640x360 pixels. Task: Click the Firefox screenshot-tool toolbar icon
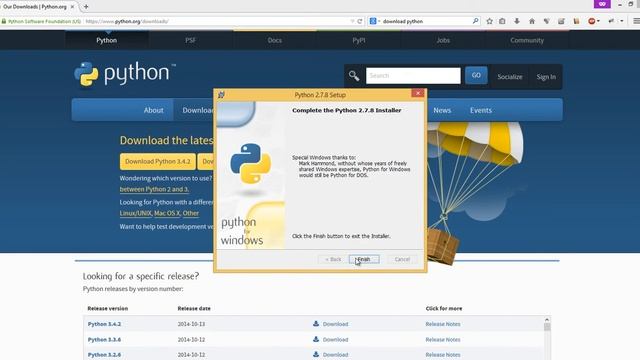click(561, 21)
